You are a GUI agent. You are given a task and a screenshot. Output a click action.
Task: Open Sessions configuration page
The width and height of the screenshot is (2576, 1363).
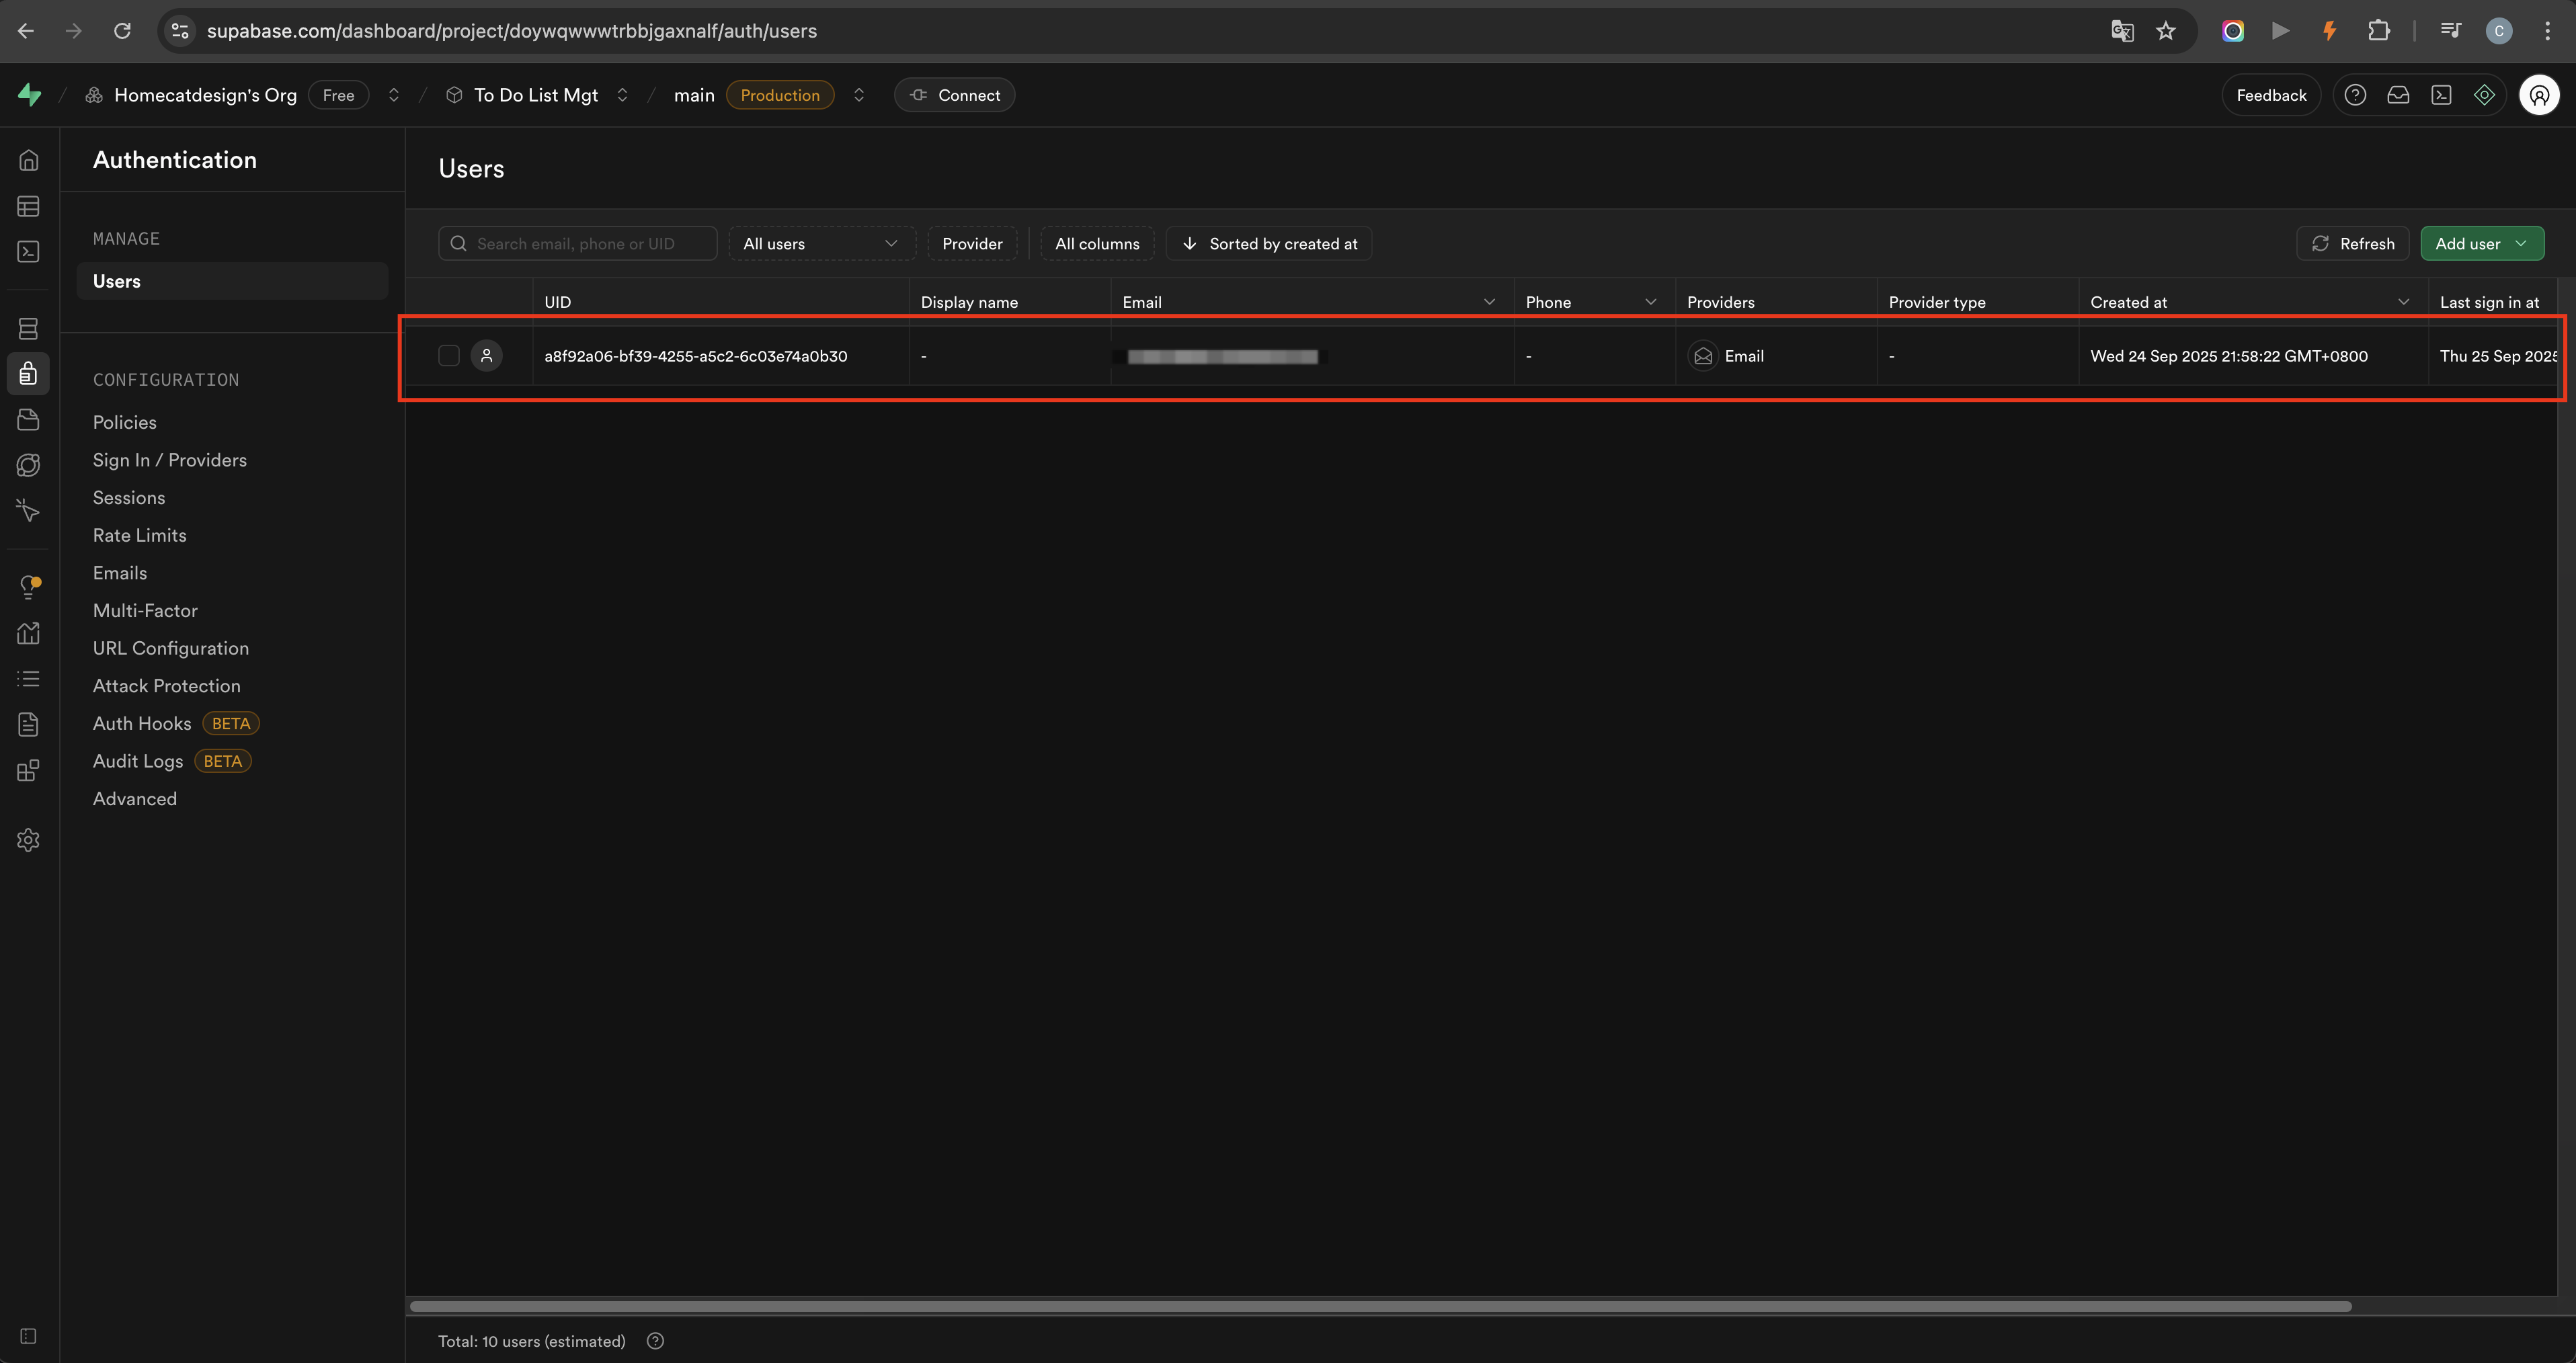click(129, 498)
